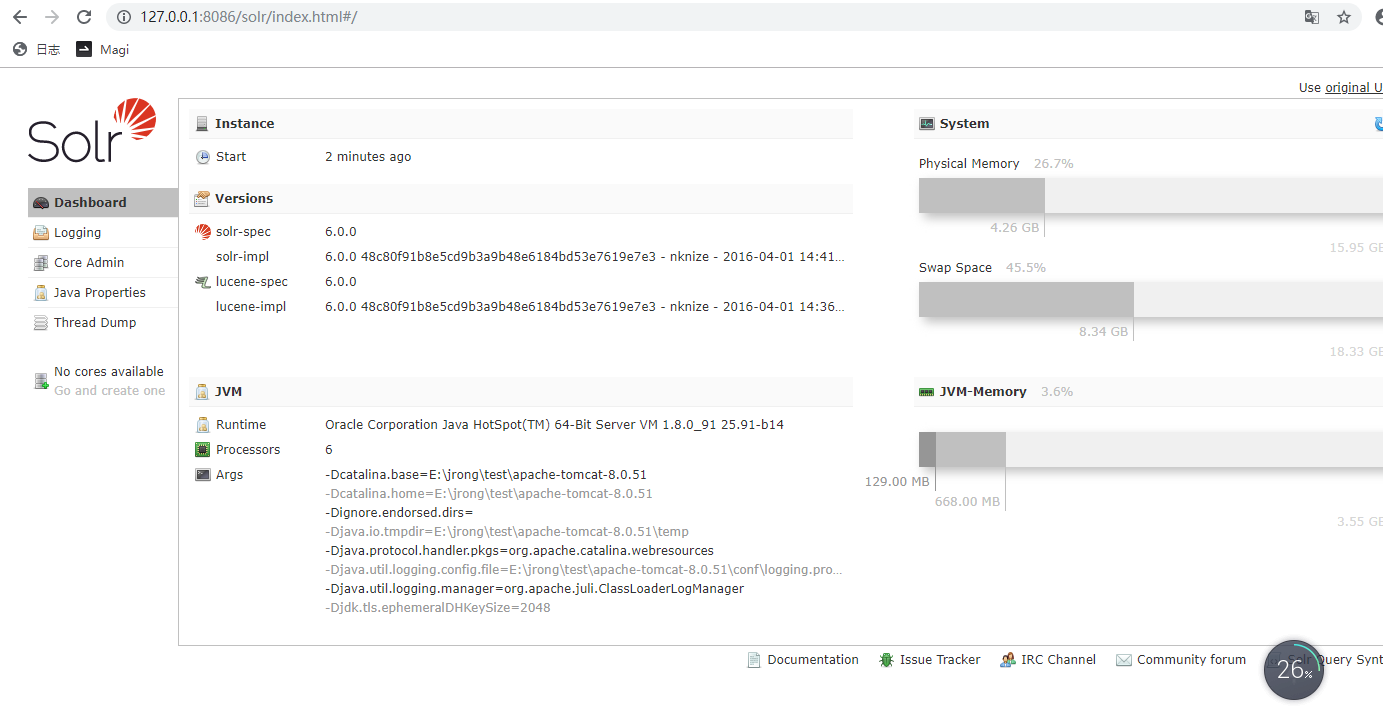Click the Core Admin sidebar icon
This screenshot has height=708, width=1383.
41,262
